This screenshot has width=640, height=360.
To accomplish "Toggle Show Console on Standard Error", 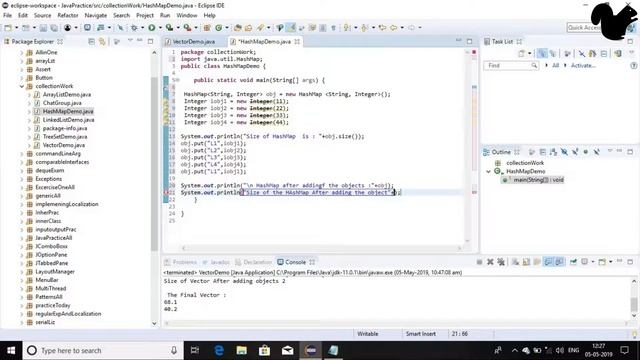I will click(x=559, y=262).
